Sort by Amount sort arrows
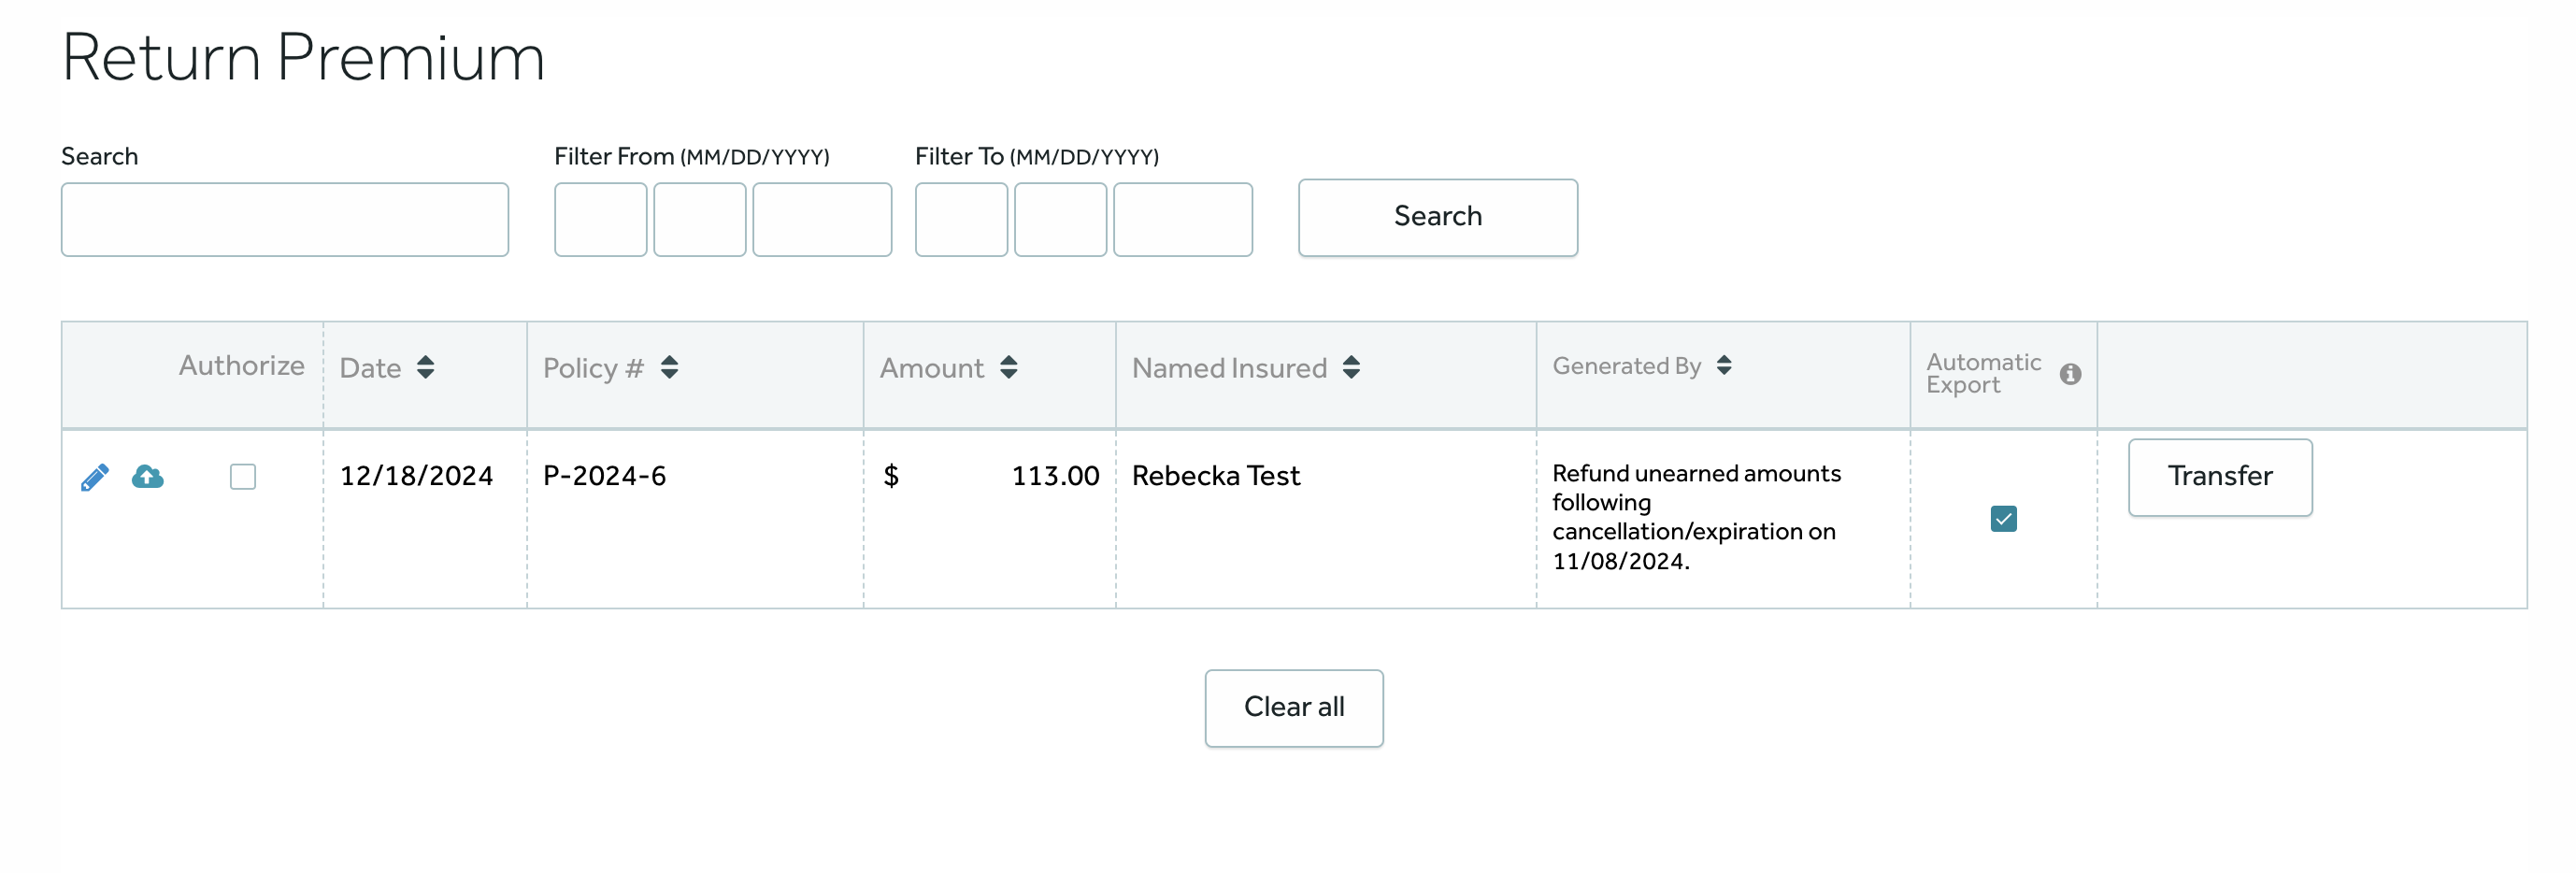Screen dimensions: 2576x873 pos(1008,367)
